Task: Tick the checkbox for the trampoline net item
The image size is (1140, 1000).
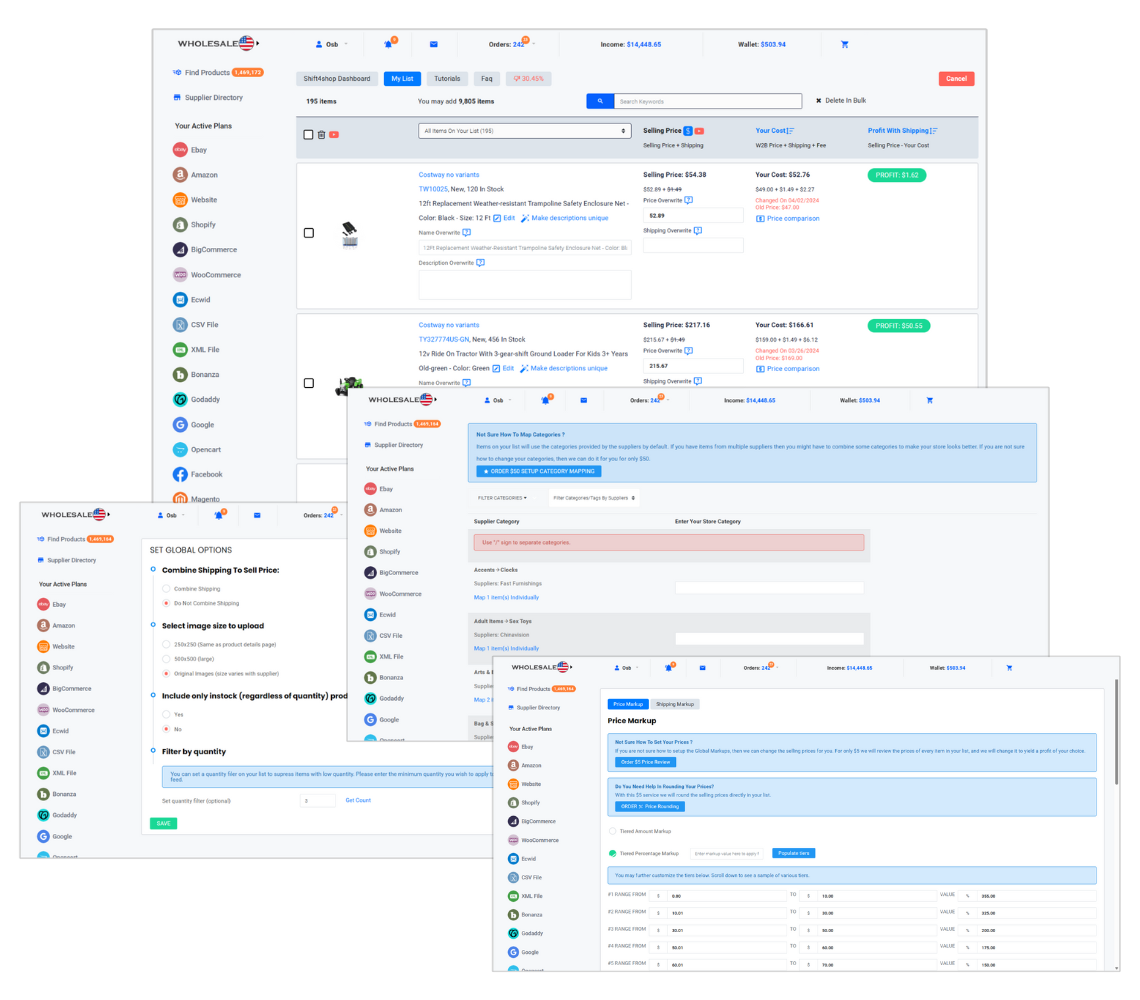Action: [x=308, y=233]
